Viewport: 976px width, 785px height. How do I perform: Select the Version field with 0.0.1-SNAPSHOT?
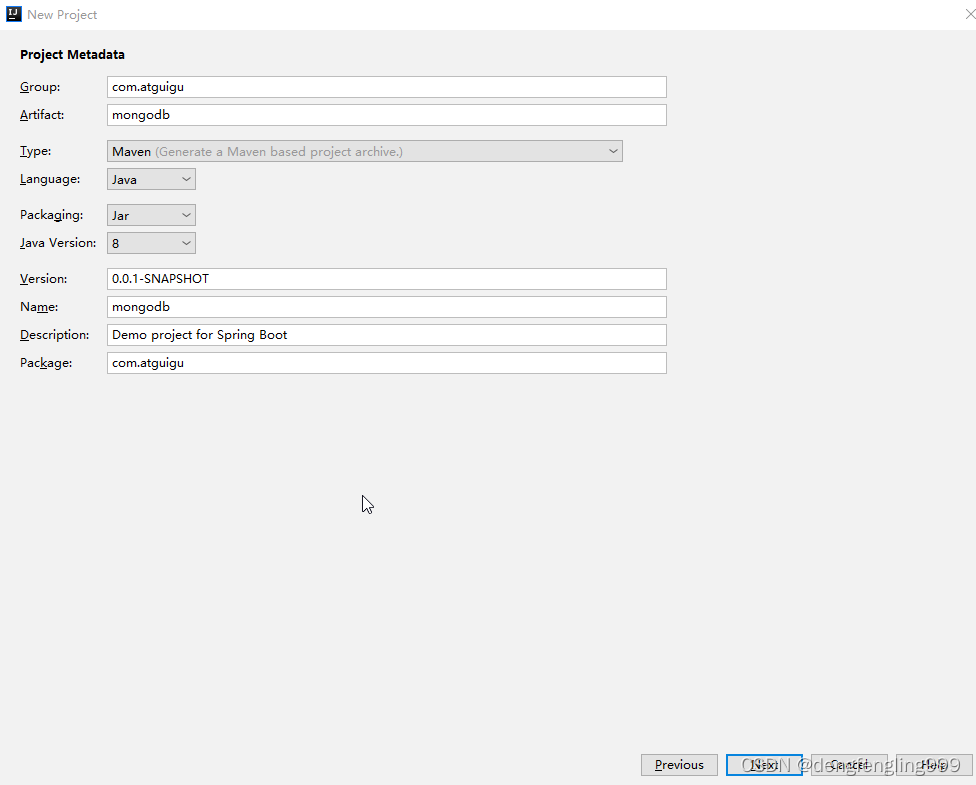tap(387, 279)
